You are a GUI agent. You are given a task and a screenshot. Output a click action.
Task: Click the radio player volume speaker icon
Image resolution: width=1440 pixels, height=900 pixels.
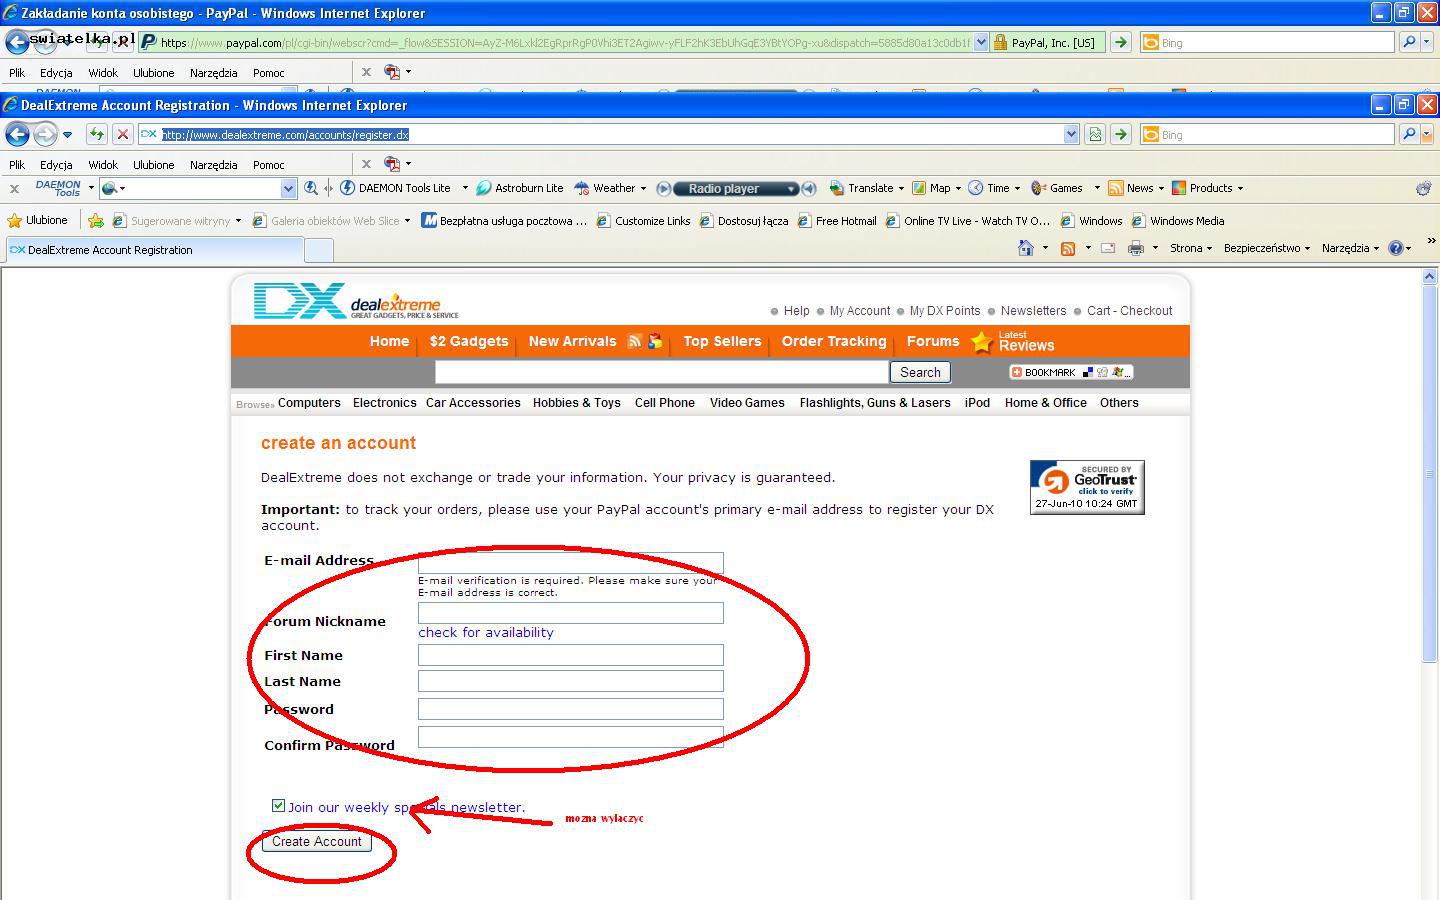pos(810,188)
